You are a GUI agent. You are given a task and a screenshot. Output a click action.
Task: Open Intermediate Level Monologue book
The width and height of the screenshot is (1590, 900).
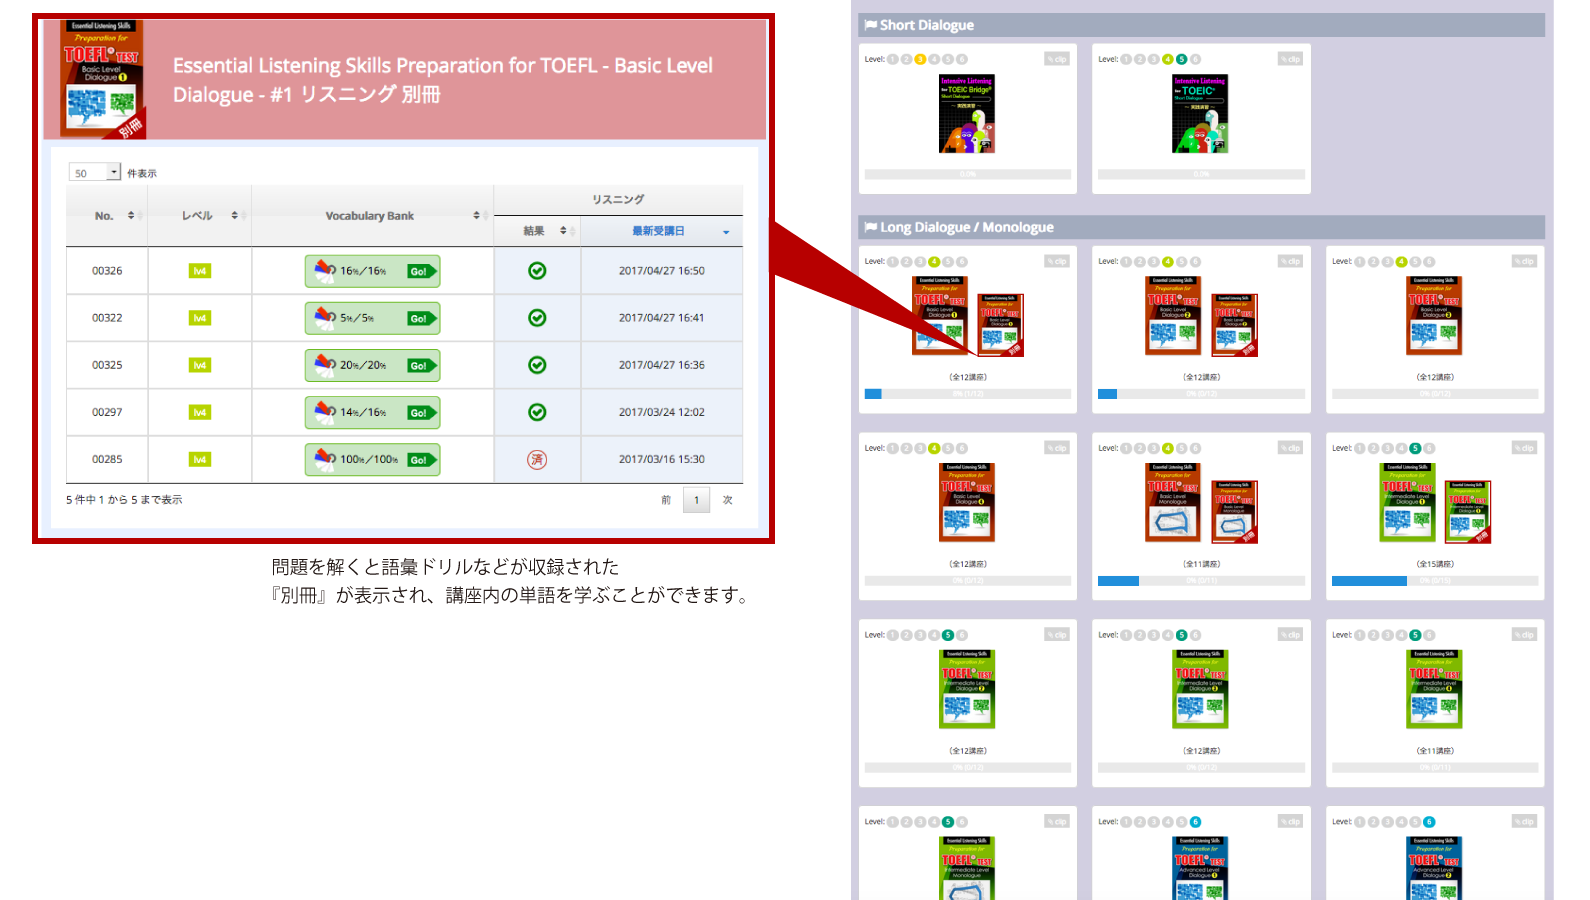click(967, 868)
